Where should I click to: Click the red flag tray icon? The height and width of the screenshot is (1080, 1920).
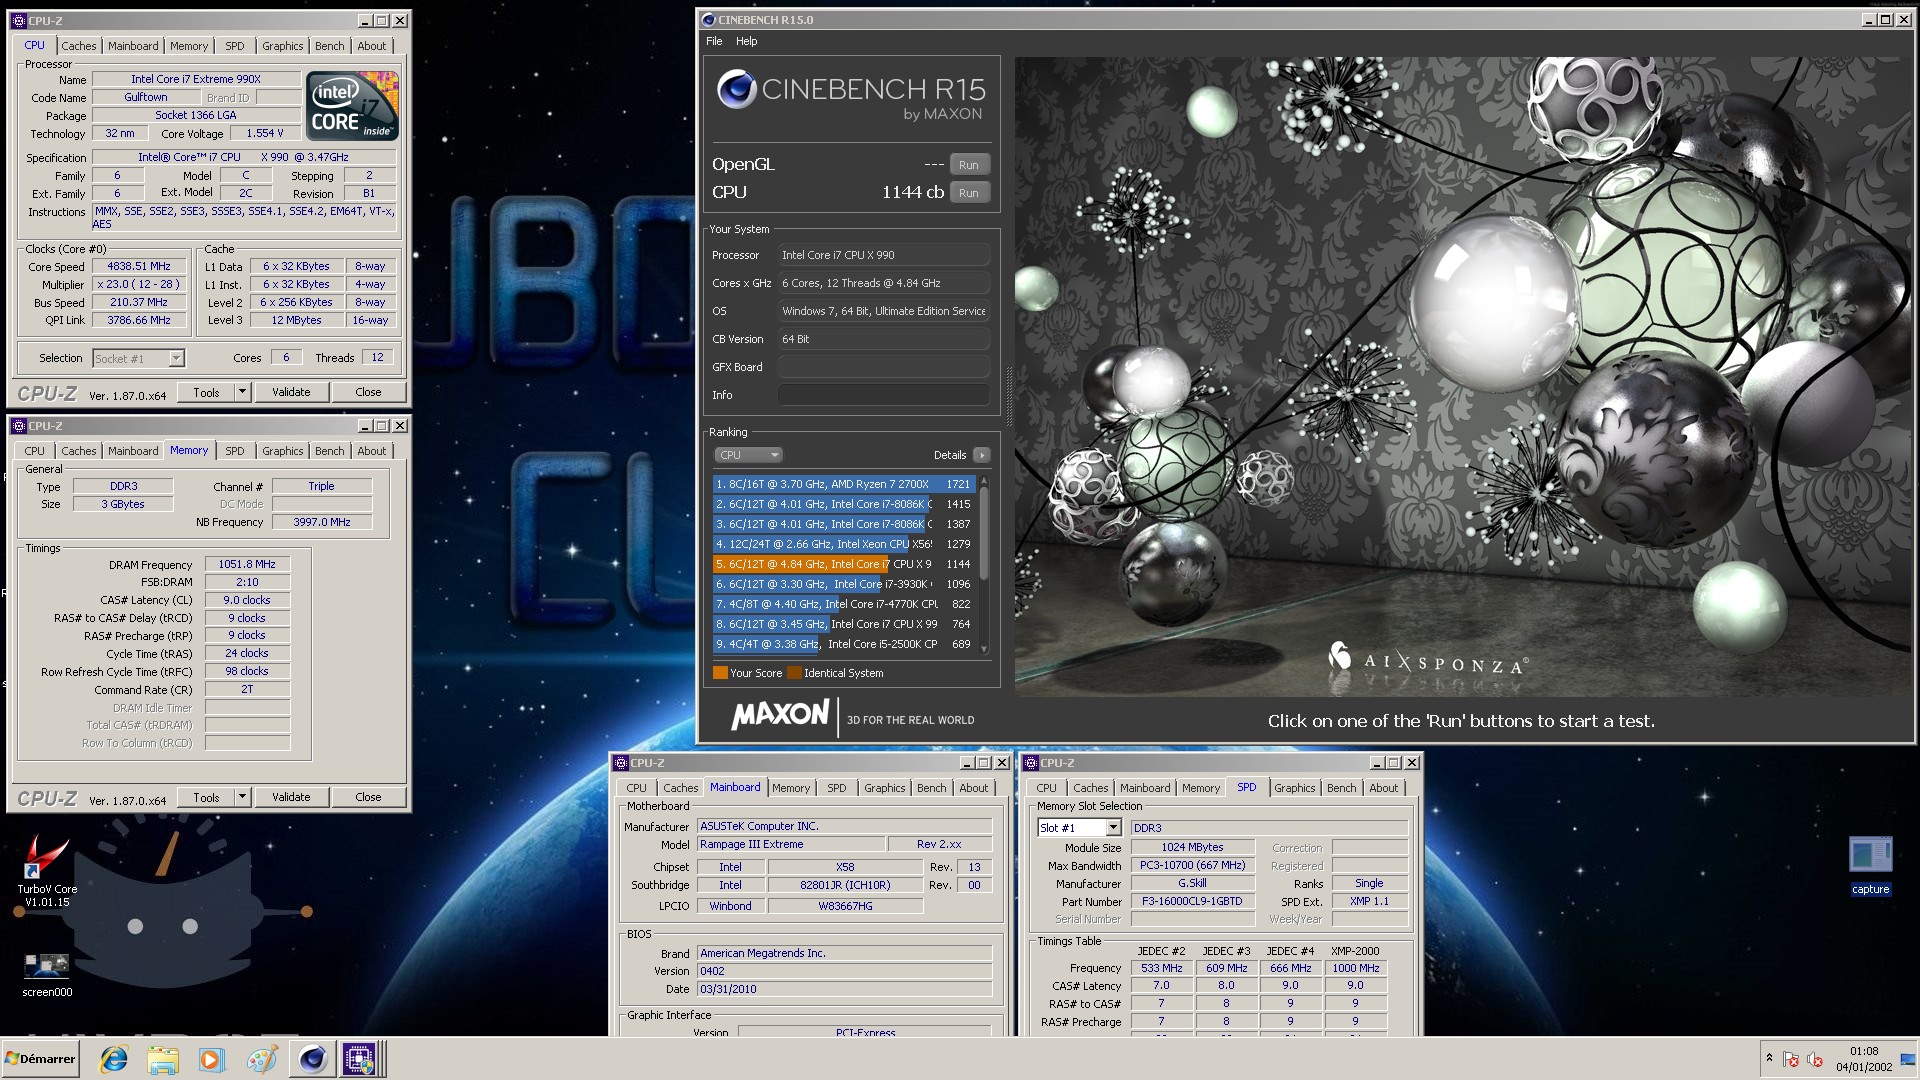1791,1059
